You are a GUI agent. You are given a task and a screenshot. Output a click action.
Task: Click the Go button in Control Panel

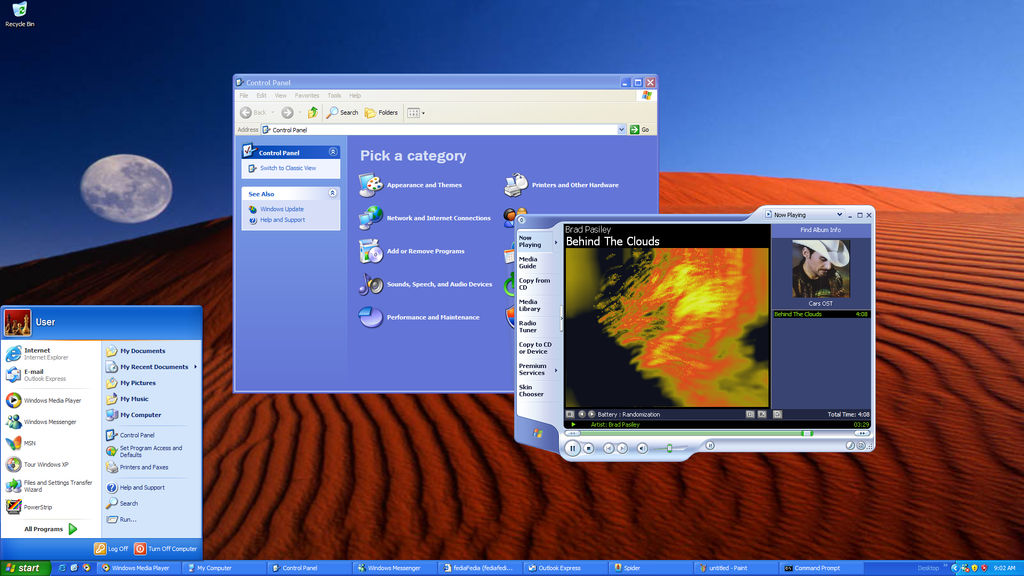(x=639, y=130)
